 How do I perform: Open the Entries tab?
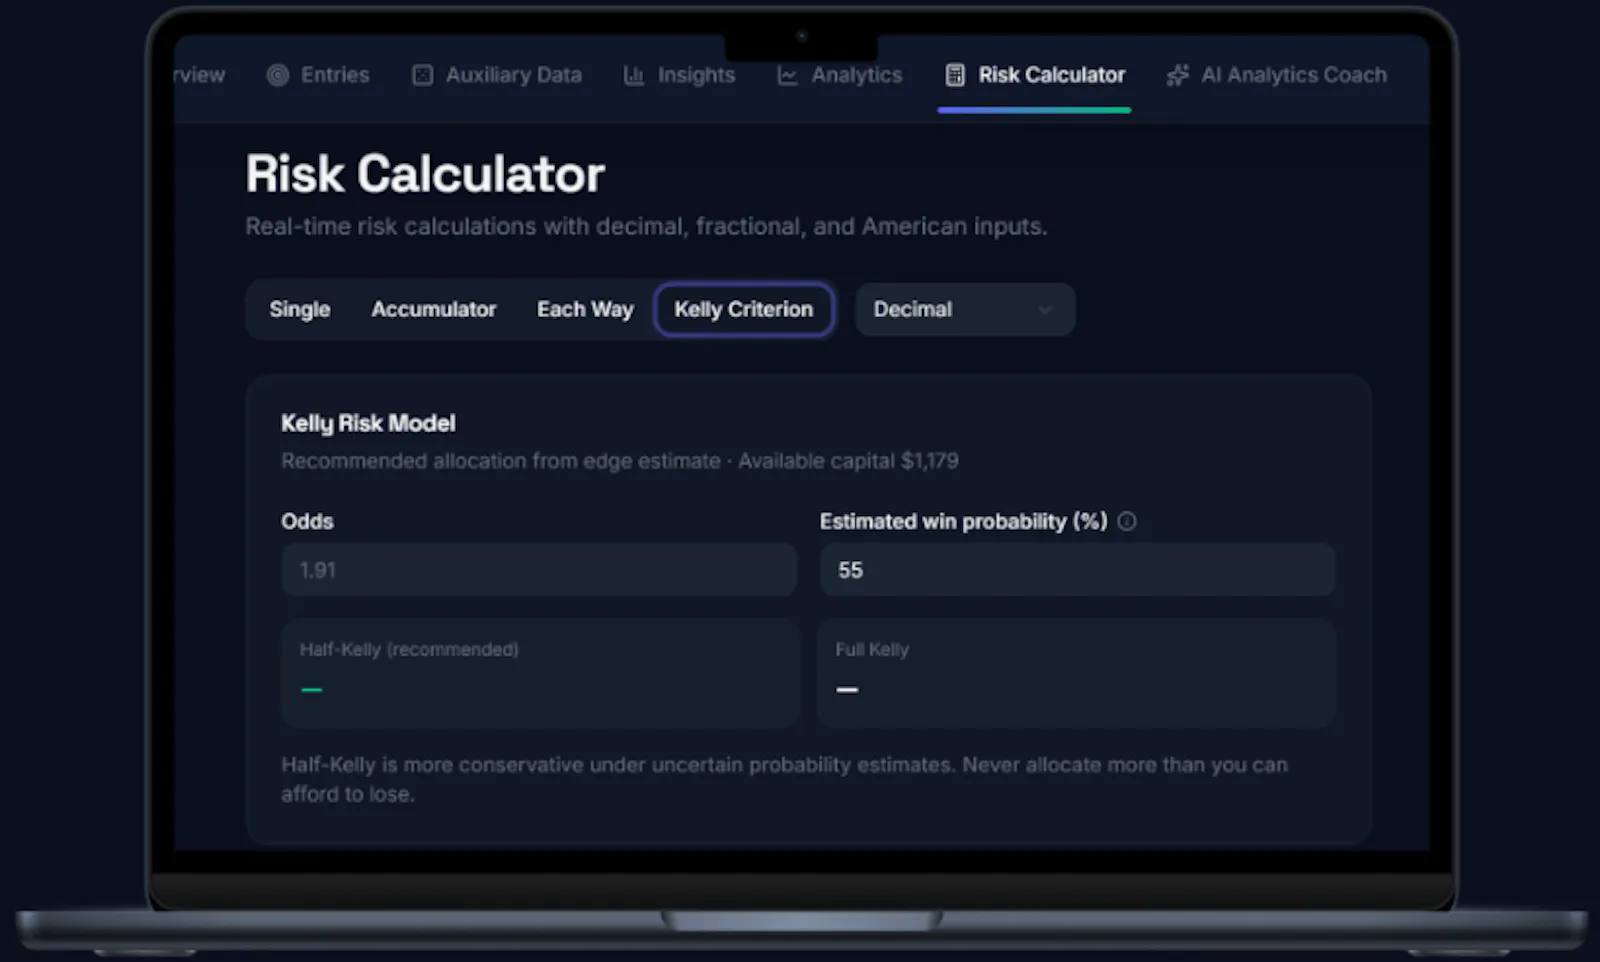[x=318, y=75]
